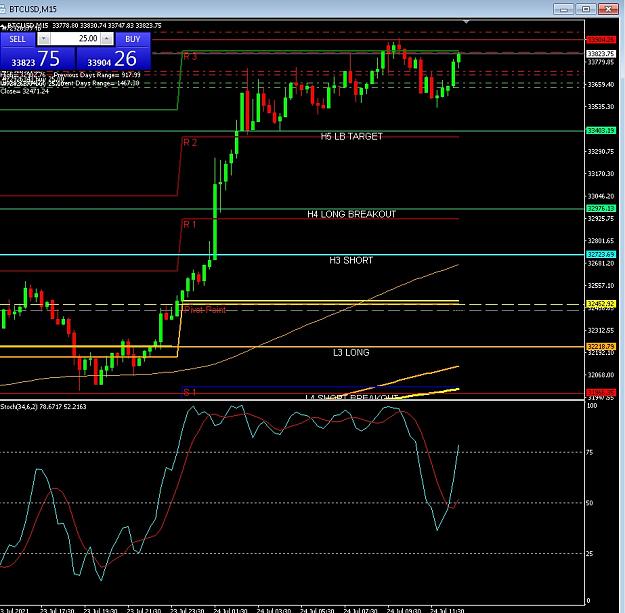Click the L3 LONG label
This screenshot has width=625, height=613.
pos(351,352)
